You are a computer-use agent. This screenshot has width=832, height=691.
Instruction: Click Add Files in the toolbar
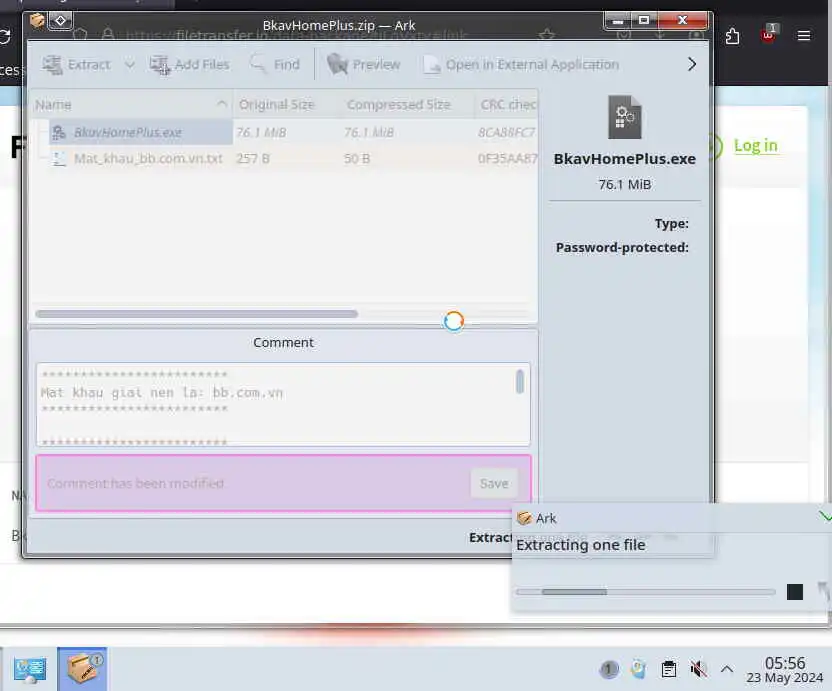189,65
